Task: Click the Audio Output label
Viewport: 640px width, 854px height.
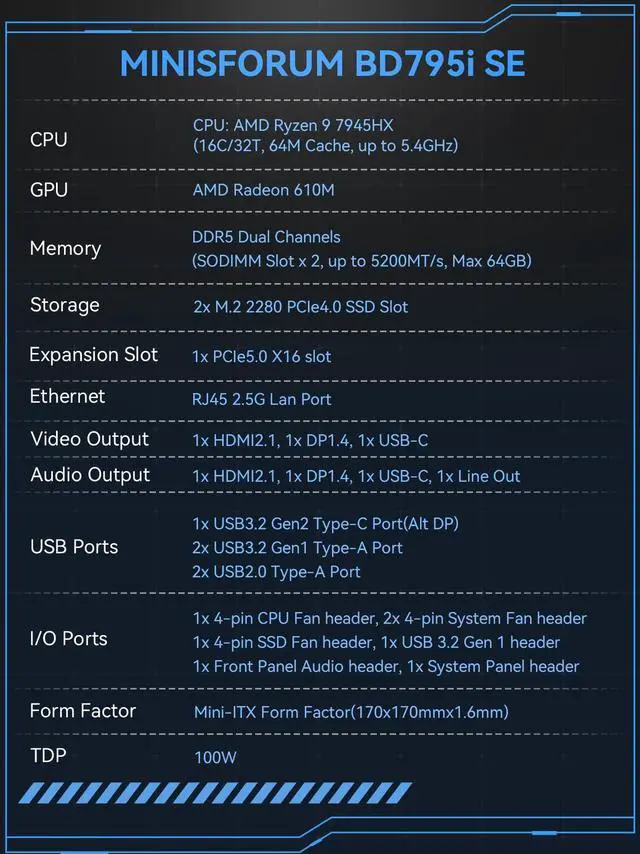Action: pyautogui.click(x=90, y=475)
